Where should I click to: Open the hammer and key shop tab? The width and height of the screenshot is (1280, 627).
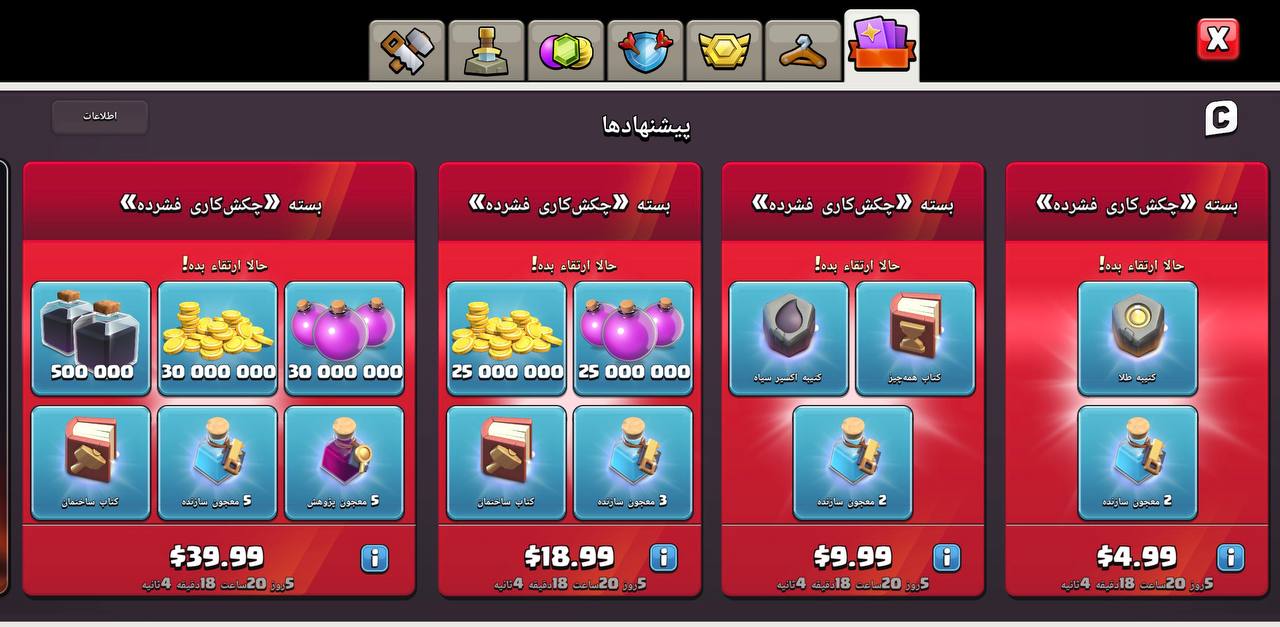tap(407, 50)
